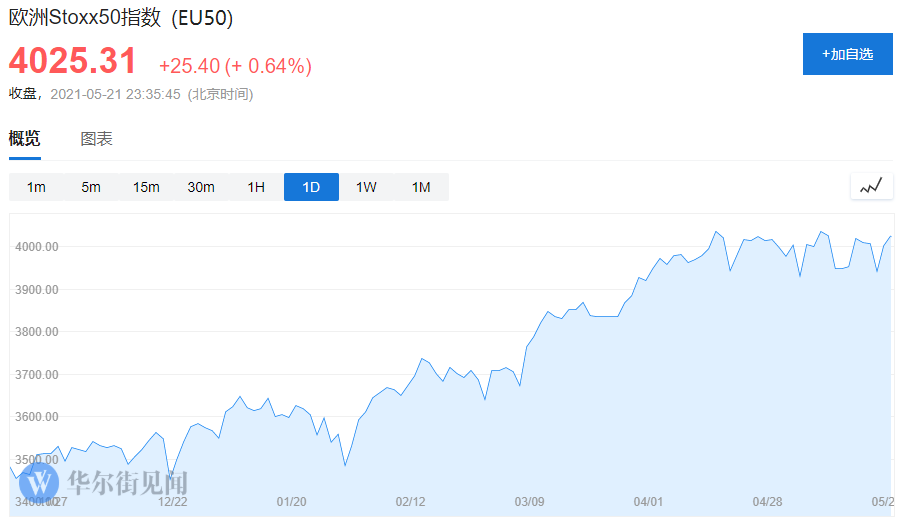Switch chart to 15m interval
The width and height of the screenshot is (901, 523).
[x=146, y=187]
